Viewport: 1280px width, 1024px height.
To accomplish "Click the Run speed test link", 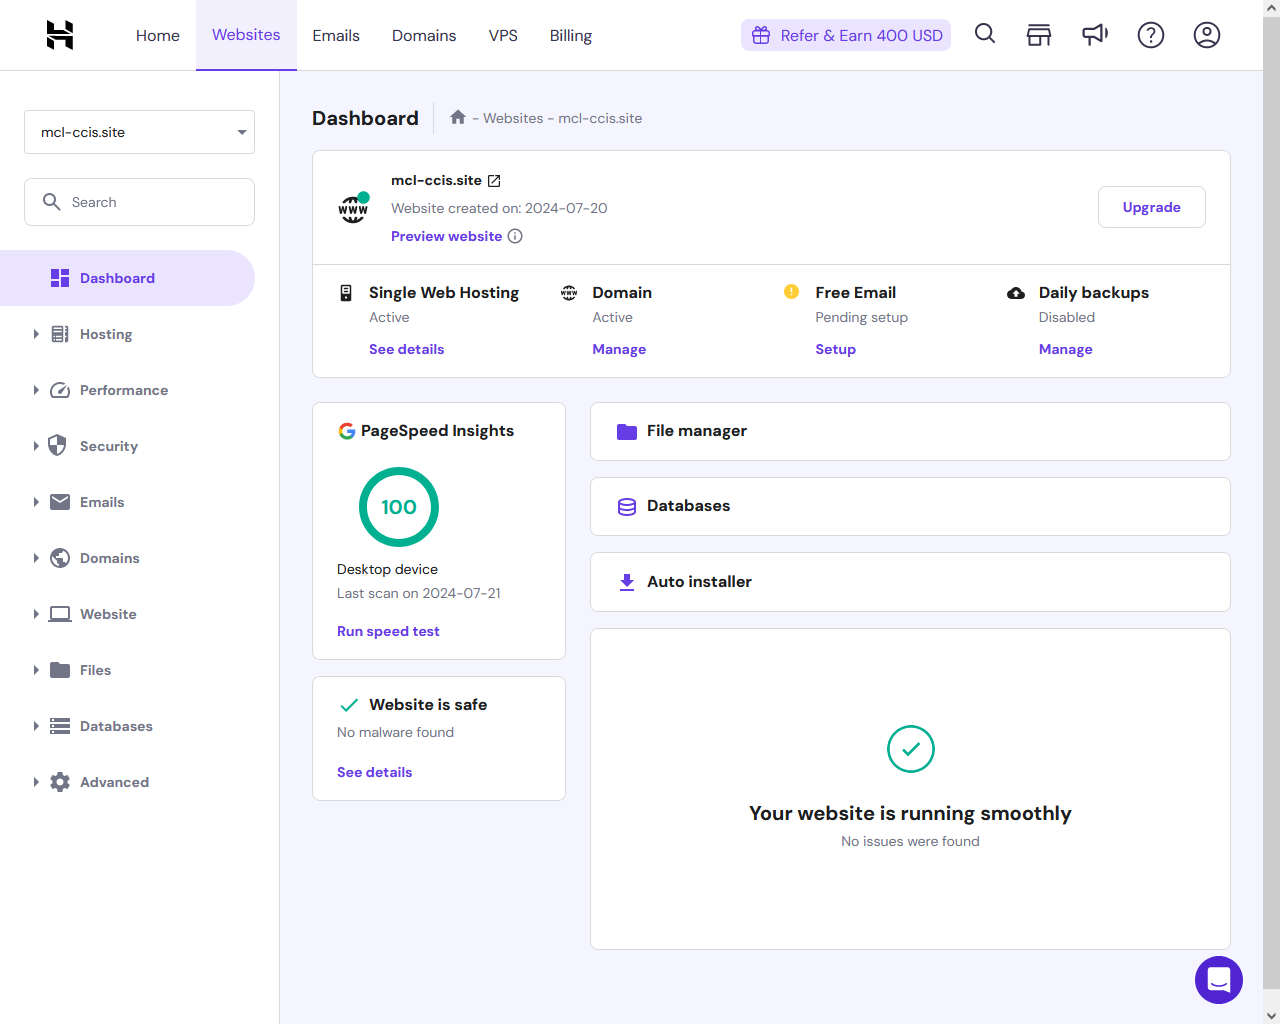I will click(388, 631).
